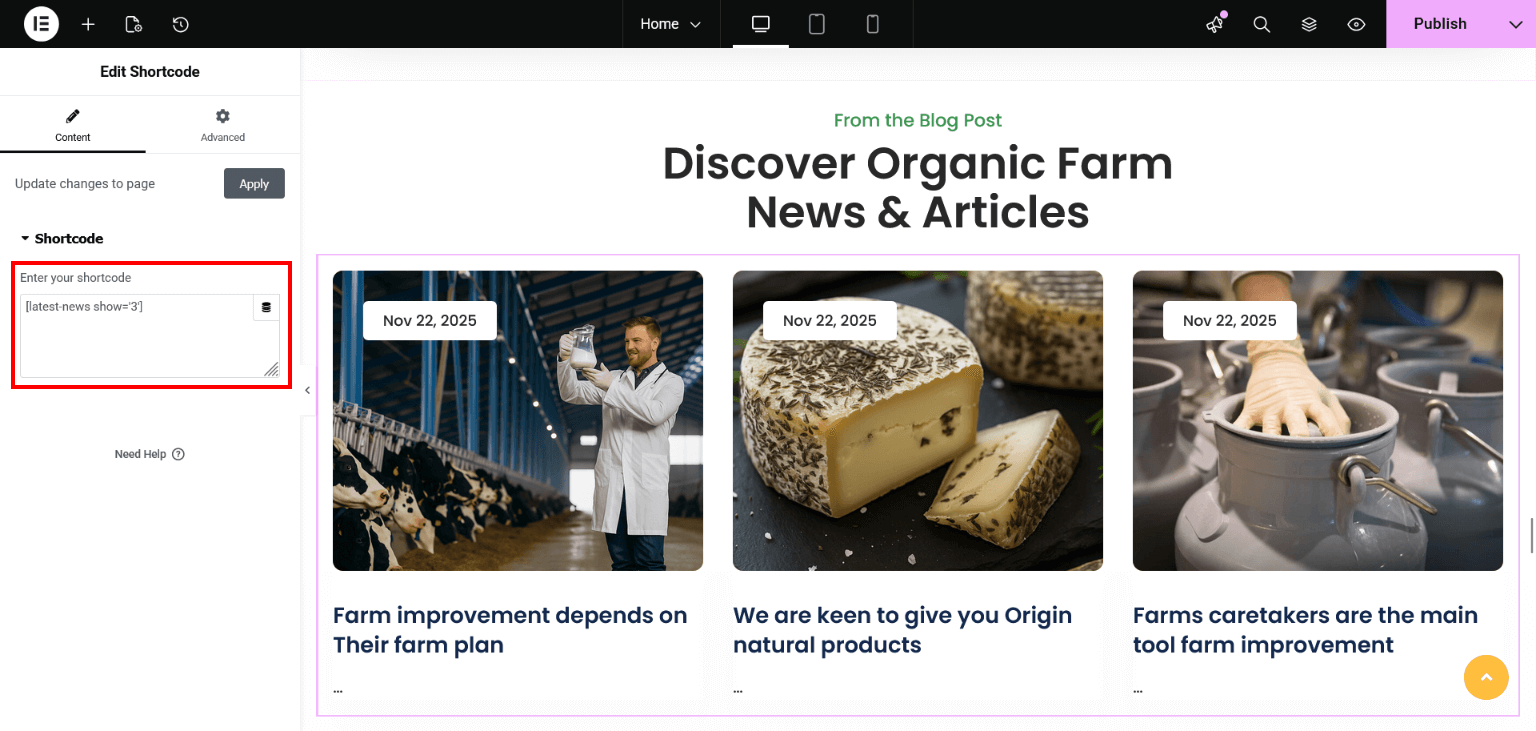
Task: Switch to the desktop device view
Action: pyautogui.click(x=761, y=24)
